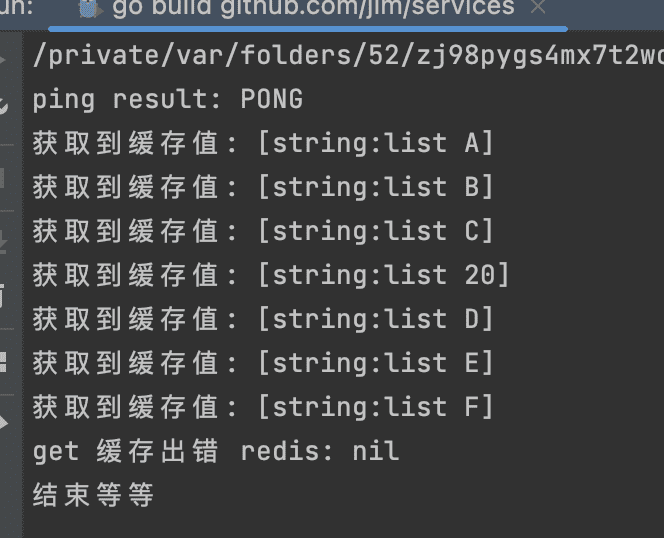This screenshot has height=538, width=664.
Task: Rerun the program with the green play icon
Action: (x=3, y=59)
